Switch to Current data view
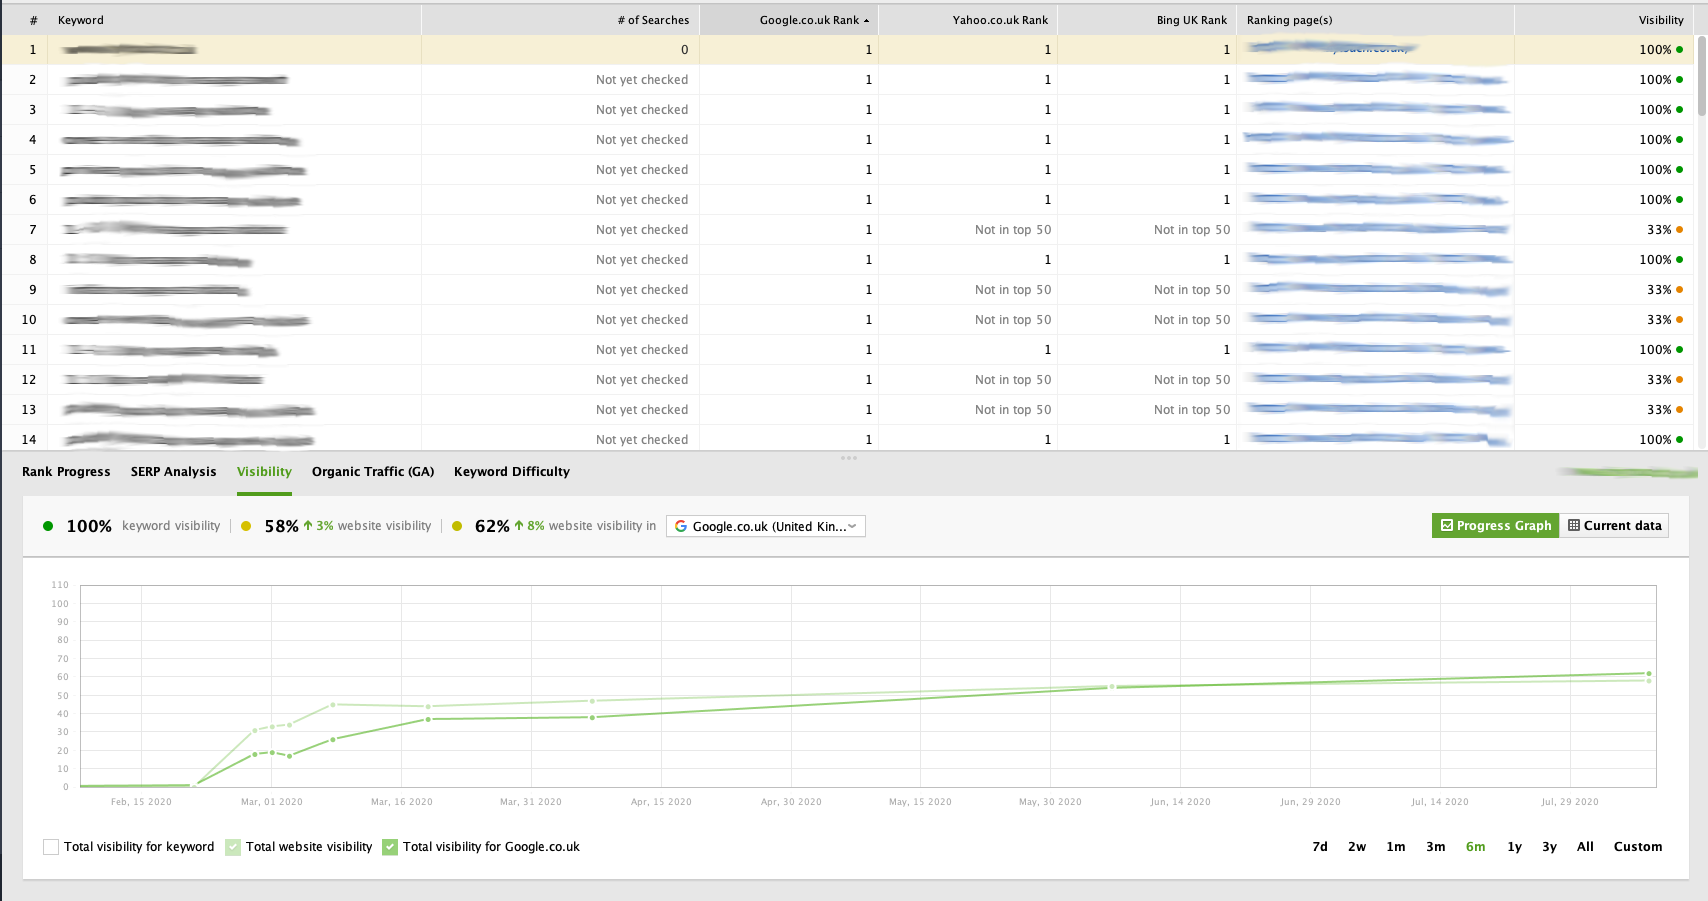Image resolution: width=1708 pixels, height=901 pixels. (x=1614, y=526)
